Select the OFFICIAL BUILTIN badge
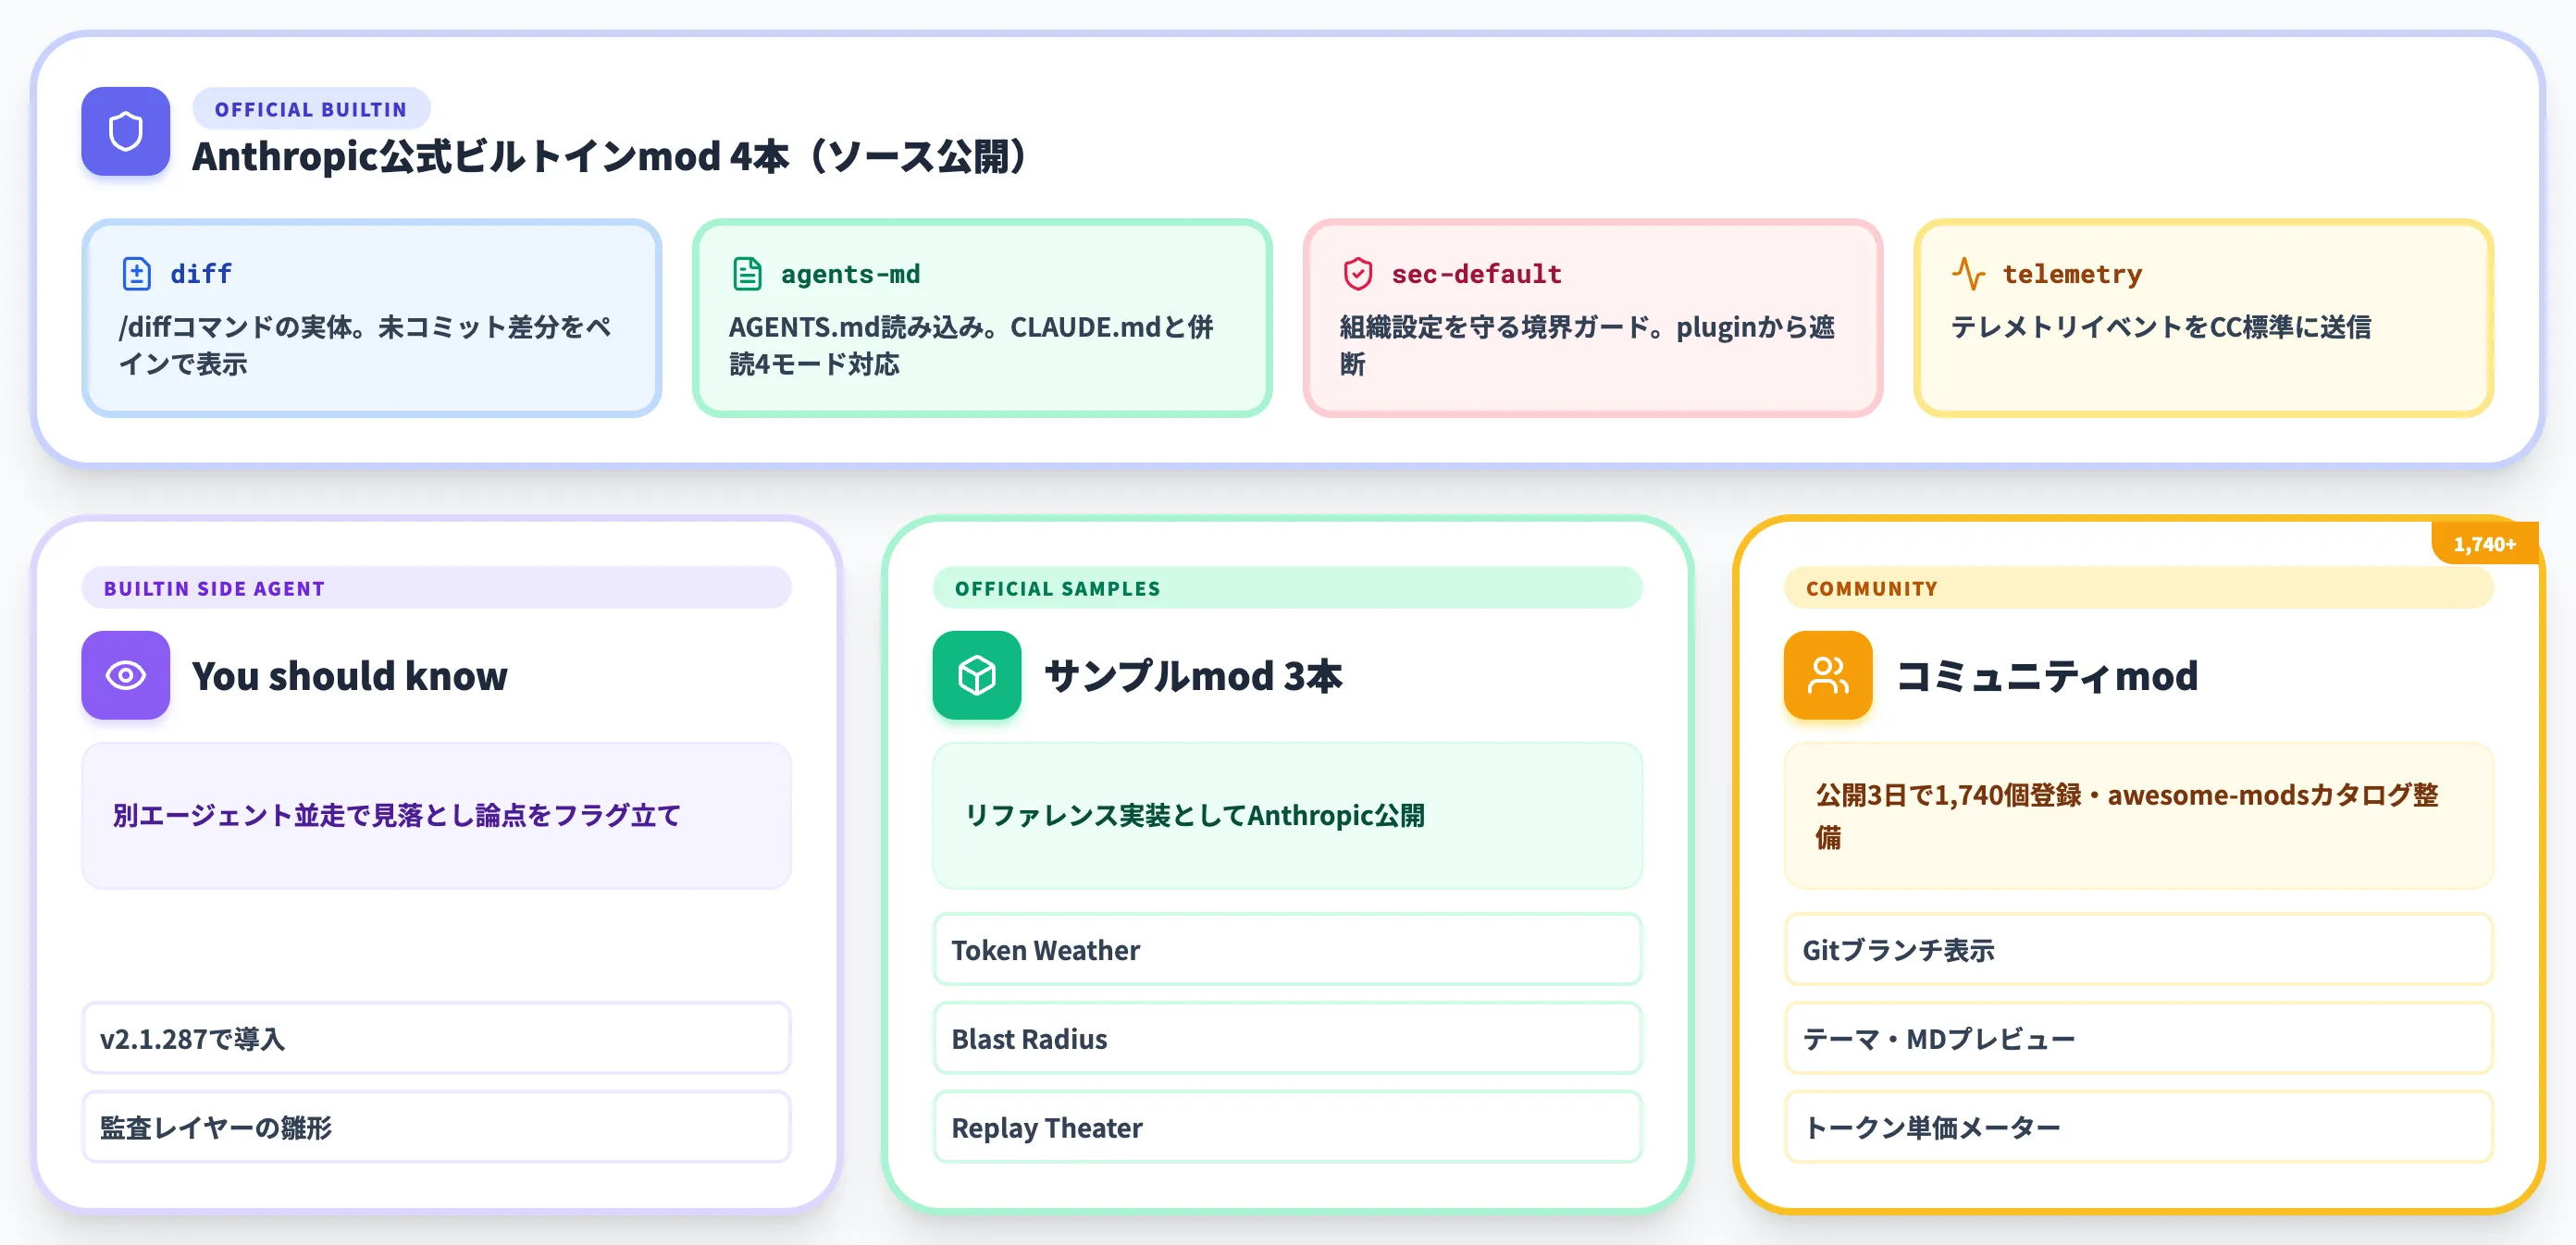 point(310,109)
